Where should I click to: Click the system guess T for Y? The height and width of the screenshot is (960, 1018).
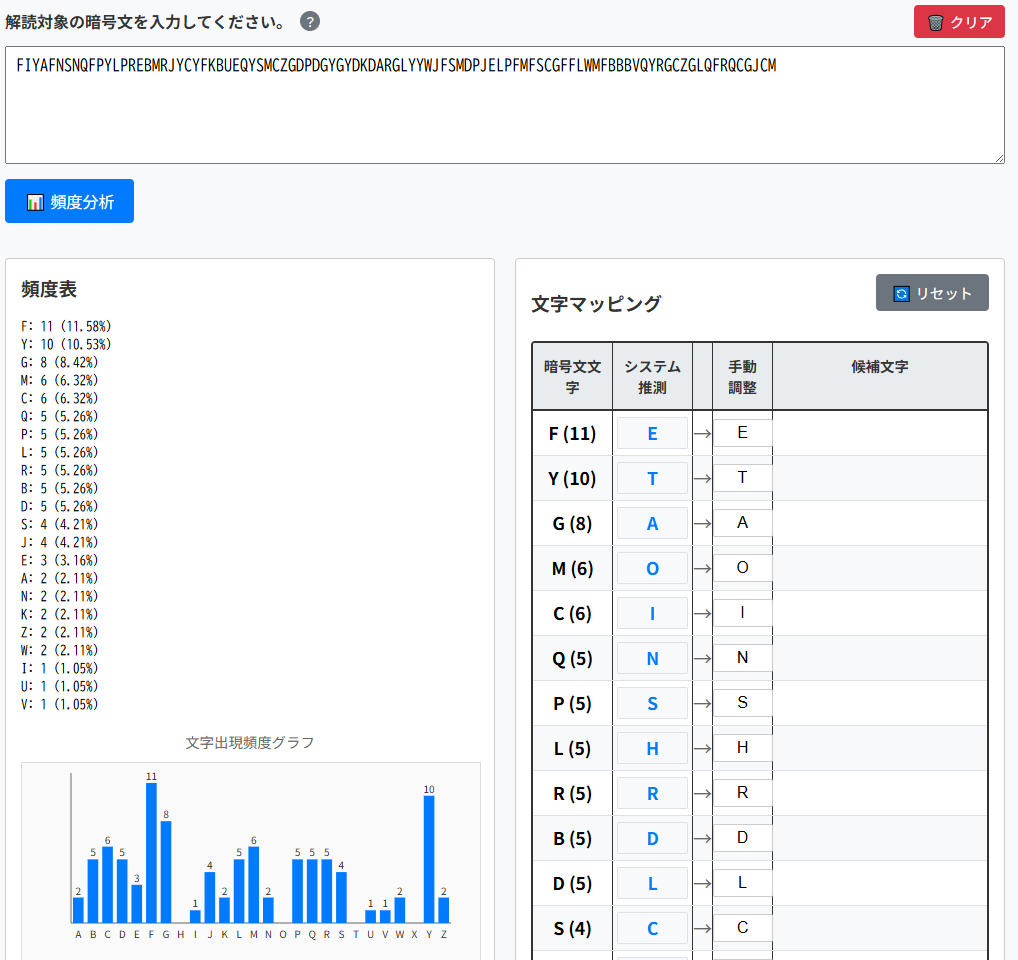pos(652,478)
